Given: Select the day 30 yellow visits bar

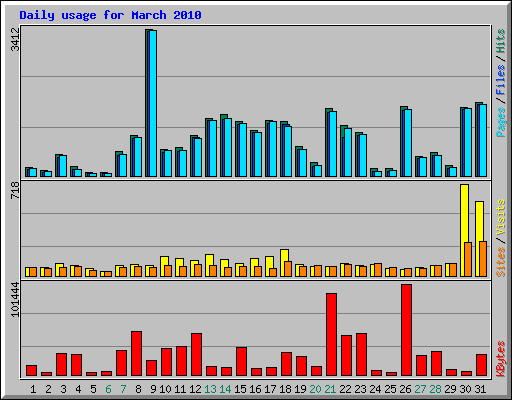Looking at the screenshot, I should (464, 230).
